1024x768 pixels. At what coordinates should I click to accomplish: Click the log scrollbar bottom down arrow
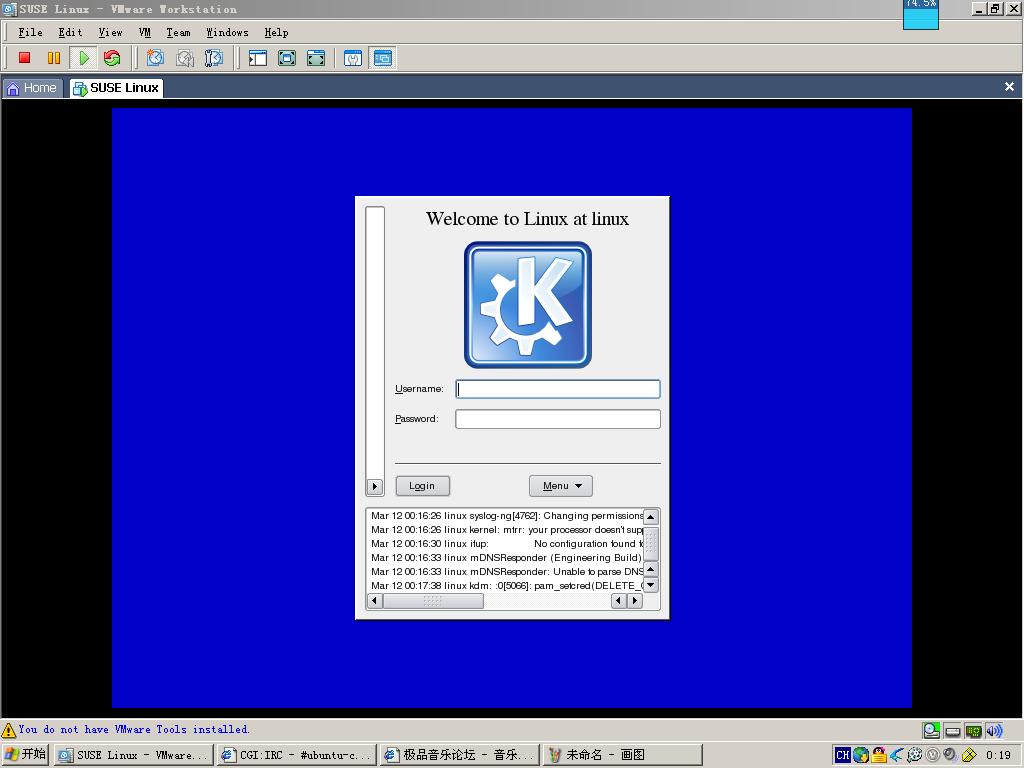650,585
